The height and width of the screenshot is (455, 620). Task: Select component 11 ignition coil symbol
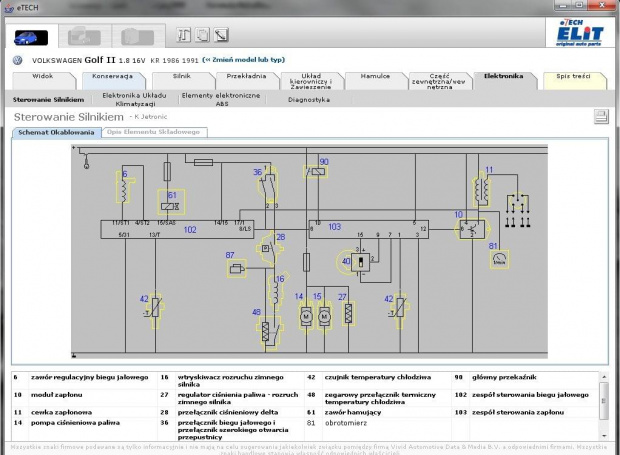point(482,189)
